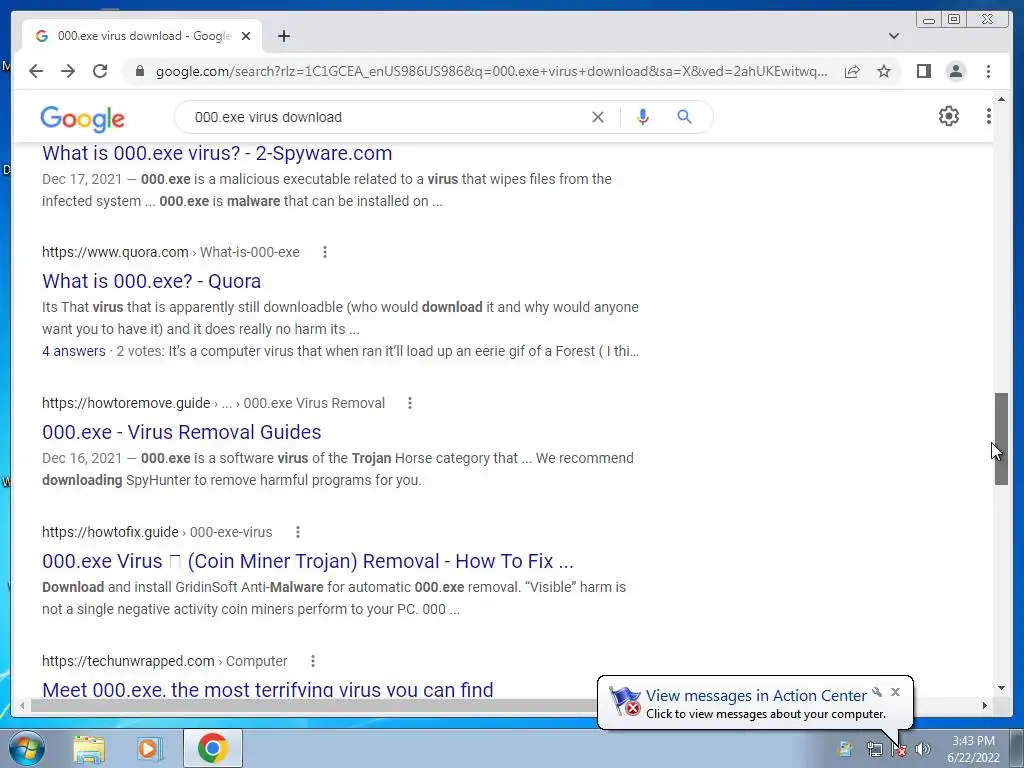Open the network tray icon
This screenshot has width=1024, height=768.
[x=874, y=749]
